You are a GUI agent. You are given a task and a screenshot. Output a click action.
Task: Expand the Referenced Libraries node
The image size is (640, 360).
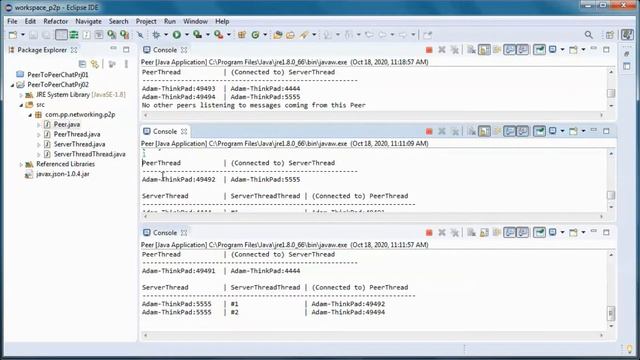21,164
